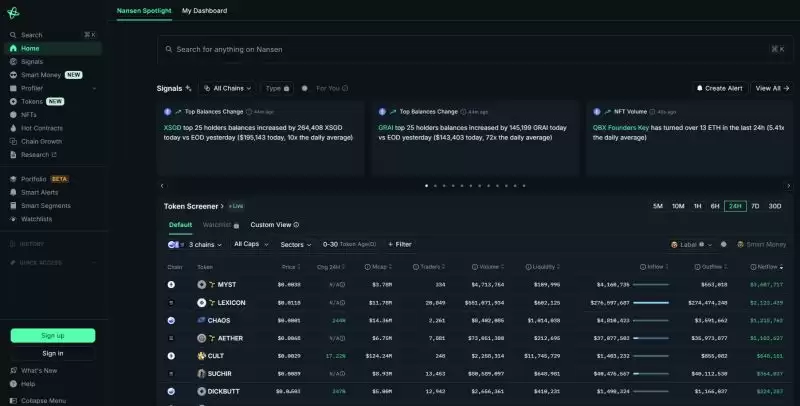Click the sparkle icon beside Signals

pos(189,88)
